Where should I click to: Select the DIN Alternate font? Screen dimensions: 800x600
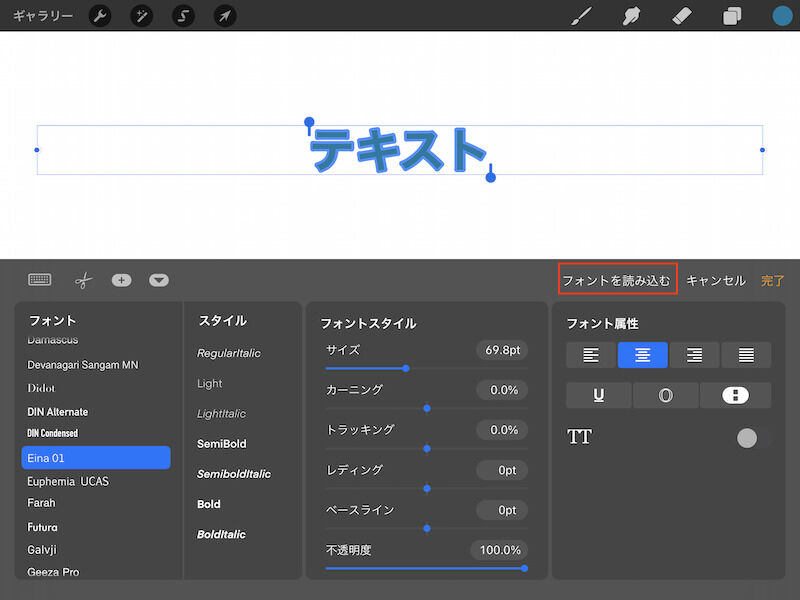click(57, 412)
